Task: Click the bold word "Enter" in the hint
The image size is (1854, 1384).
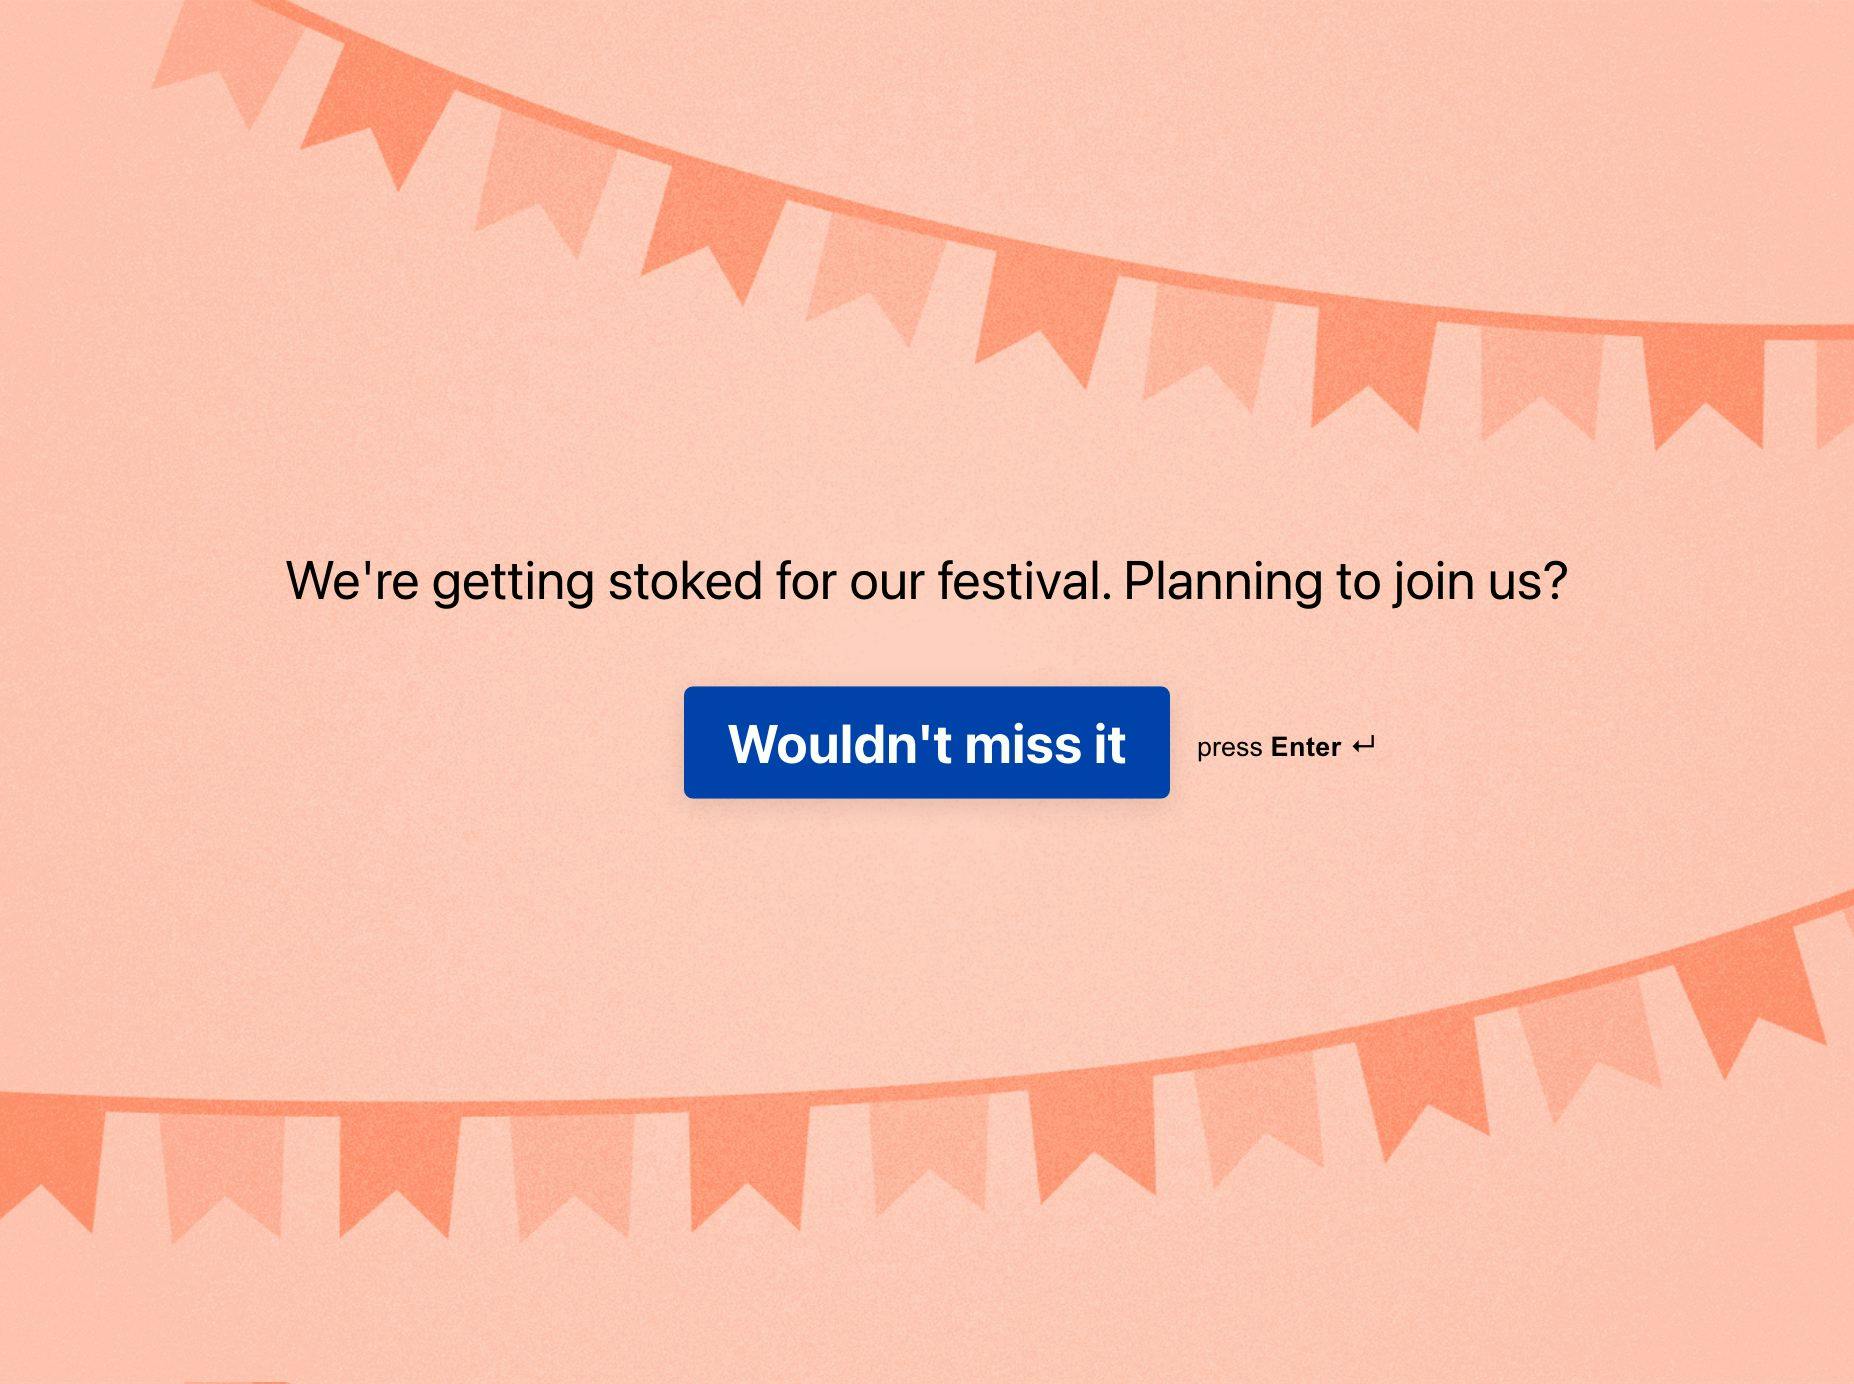Action: point(1305,747)
